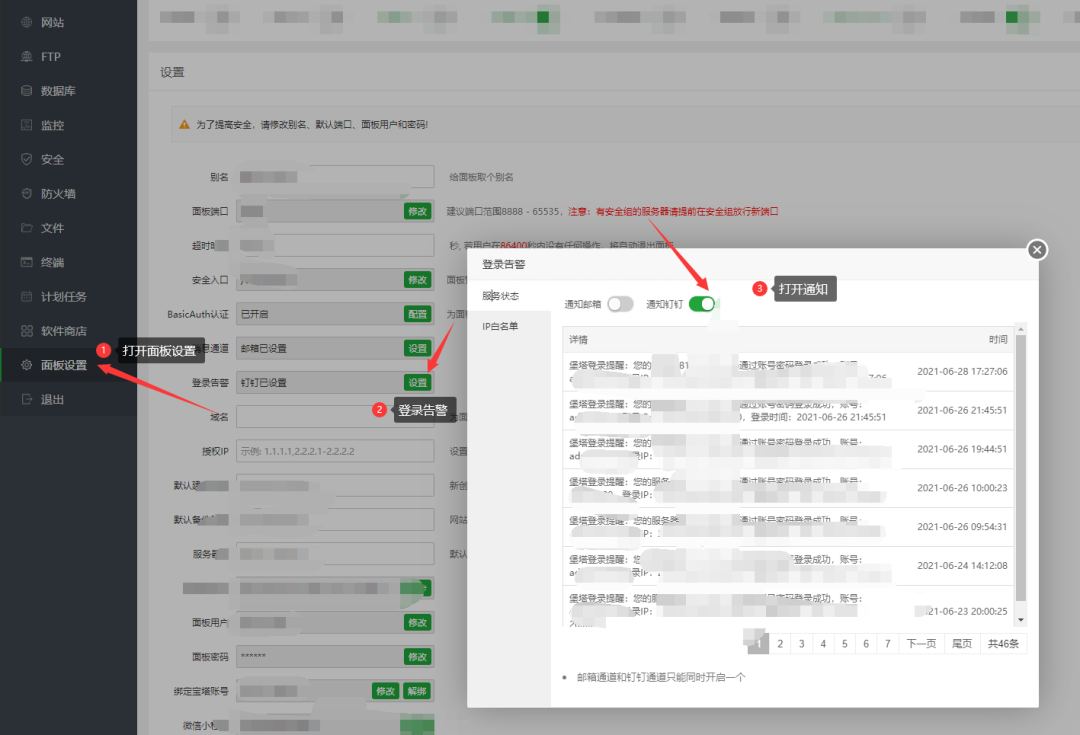Click 修改 button for 面板端口
Screen dimensions: 1080x735
tap(417, 211)
